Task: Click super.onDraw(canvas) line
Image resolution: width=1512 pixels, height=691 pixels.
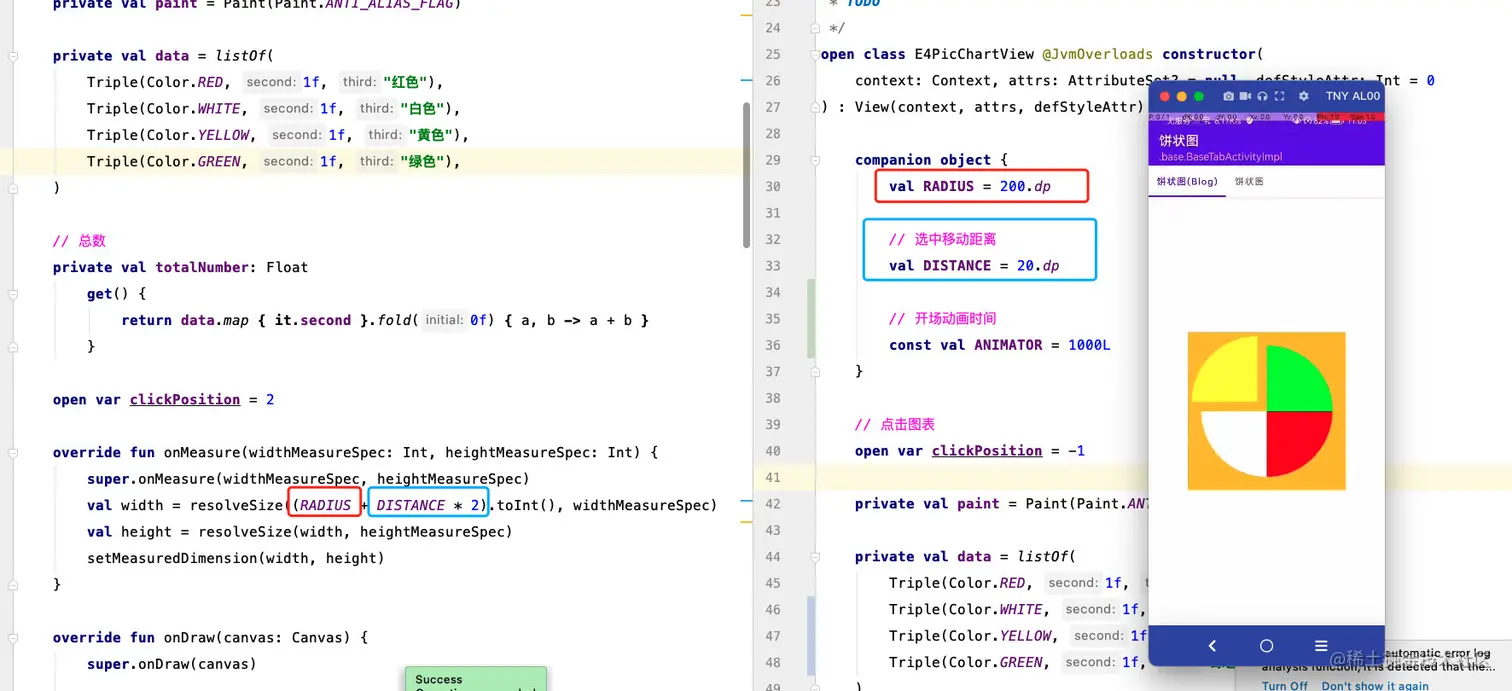Action: 172,665
